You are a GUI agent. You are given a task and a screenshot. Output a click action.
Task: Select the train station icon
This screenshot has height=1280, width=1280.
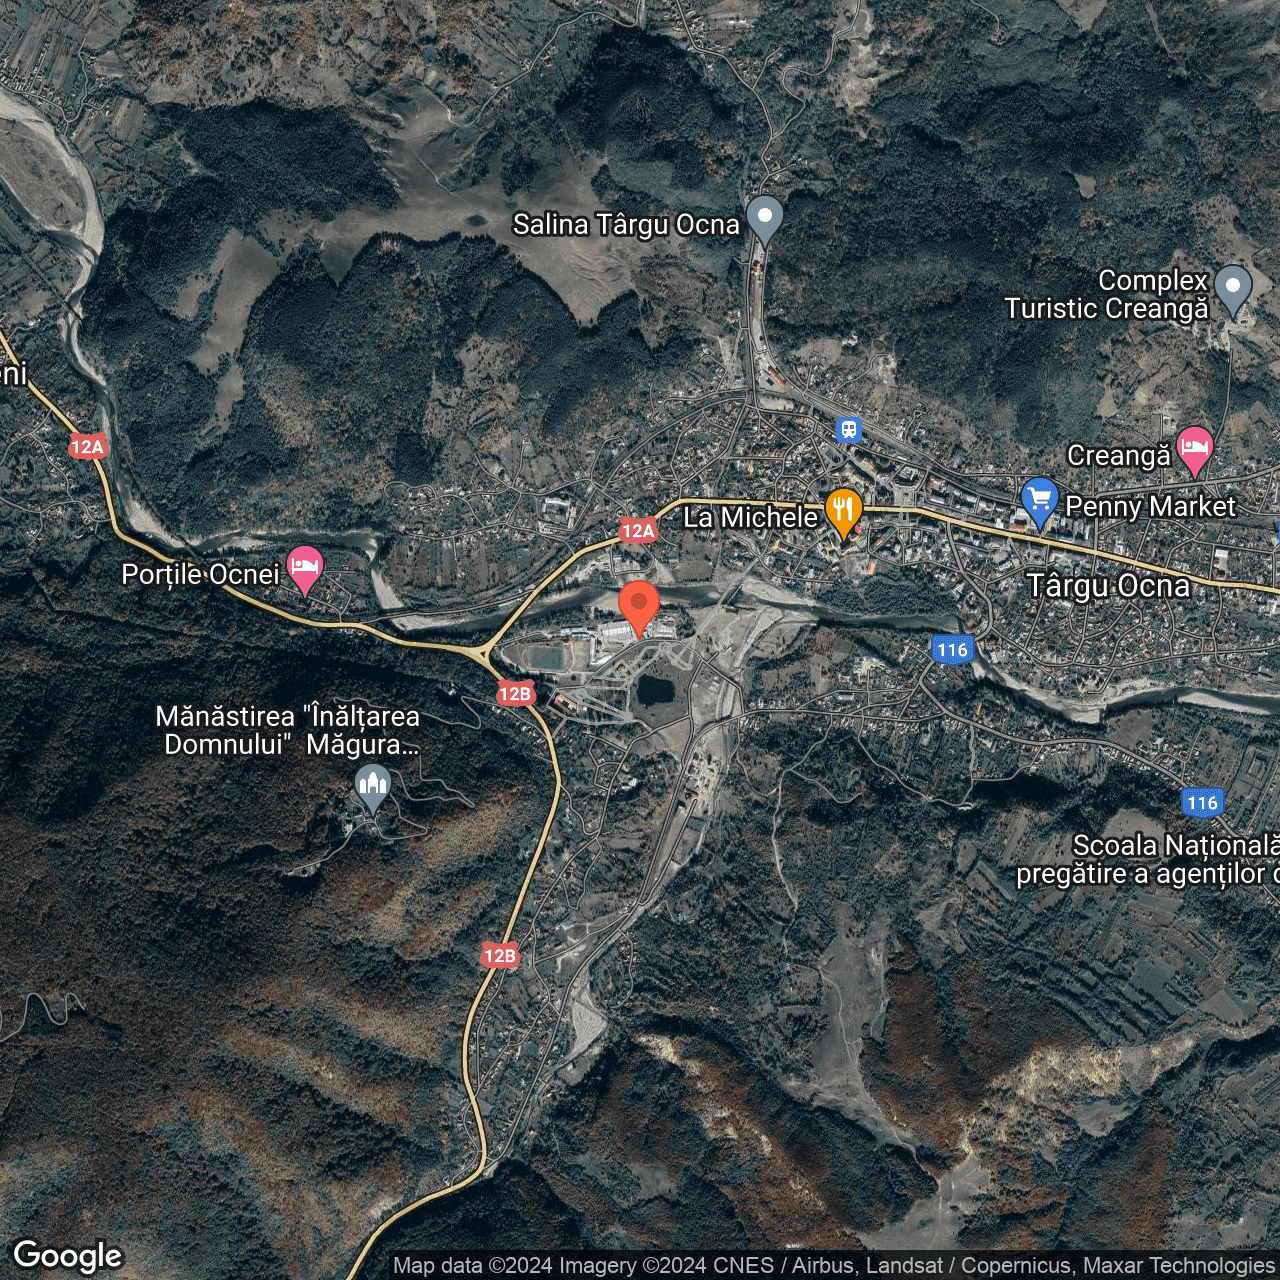pos(849,430)
